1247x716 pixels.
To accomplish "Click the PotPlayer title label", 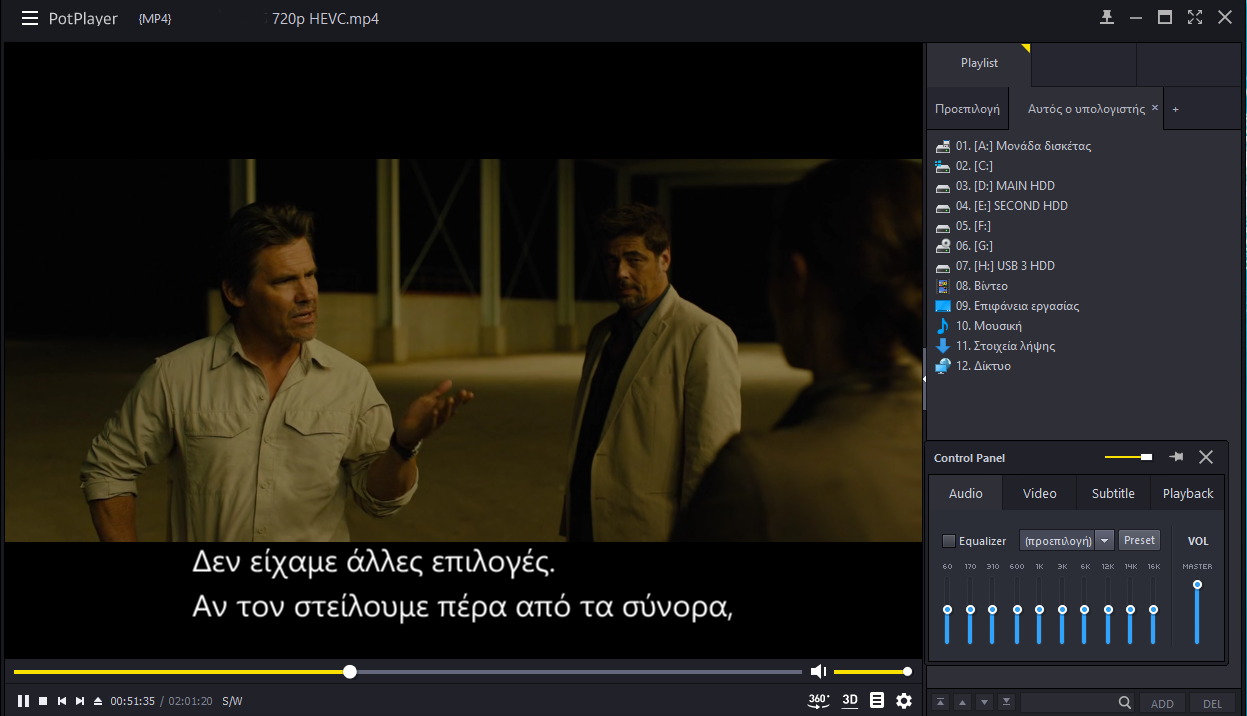I will click(x=83, y=19).
